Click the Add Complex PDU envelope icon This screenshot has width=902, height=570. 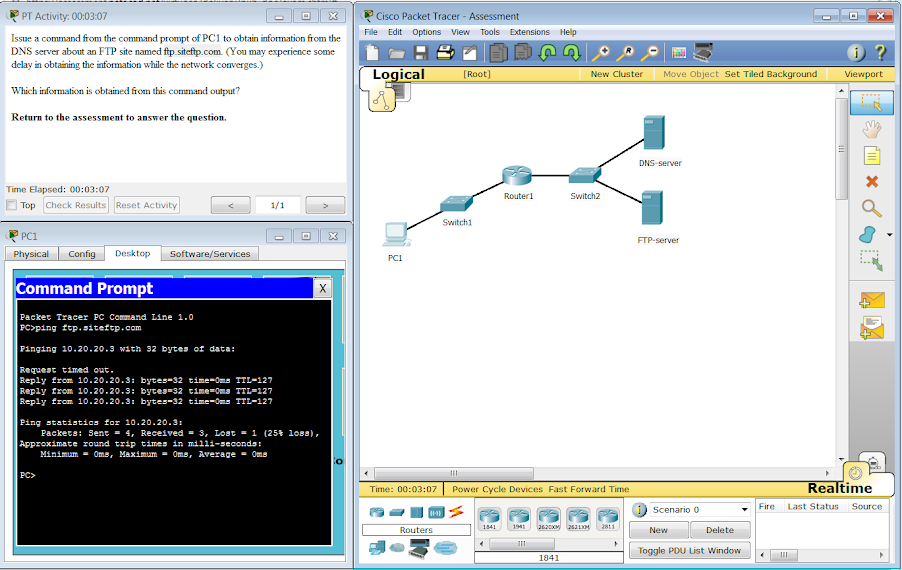pos(872,328)
